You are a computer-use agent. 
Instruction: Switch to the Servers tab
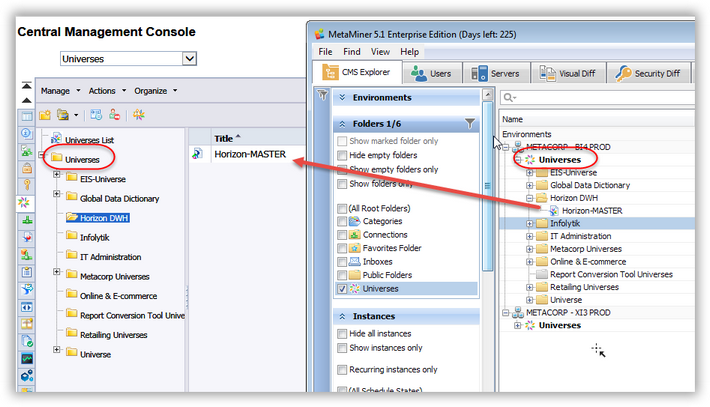click(x=496, y=73)
